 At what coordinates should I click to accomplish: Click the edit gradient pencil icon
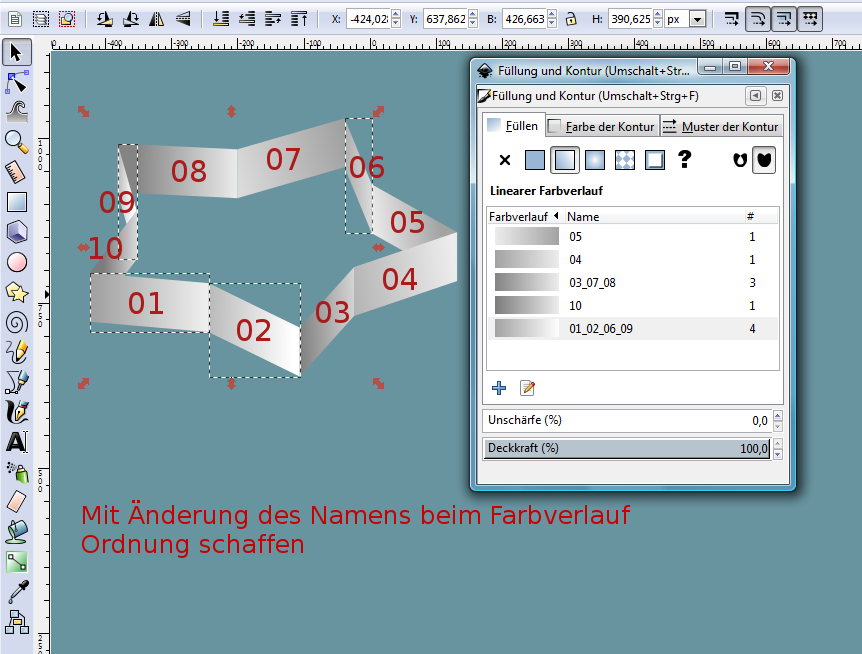(527, 387)
